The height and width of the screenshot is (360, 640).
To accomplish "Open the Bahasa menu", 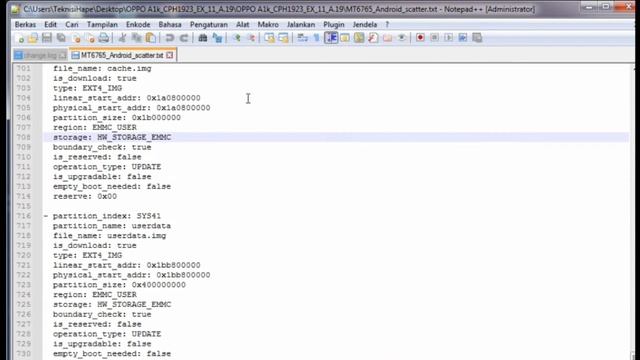I will [170, 24].
